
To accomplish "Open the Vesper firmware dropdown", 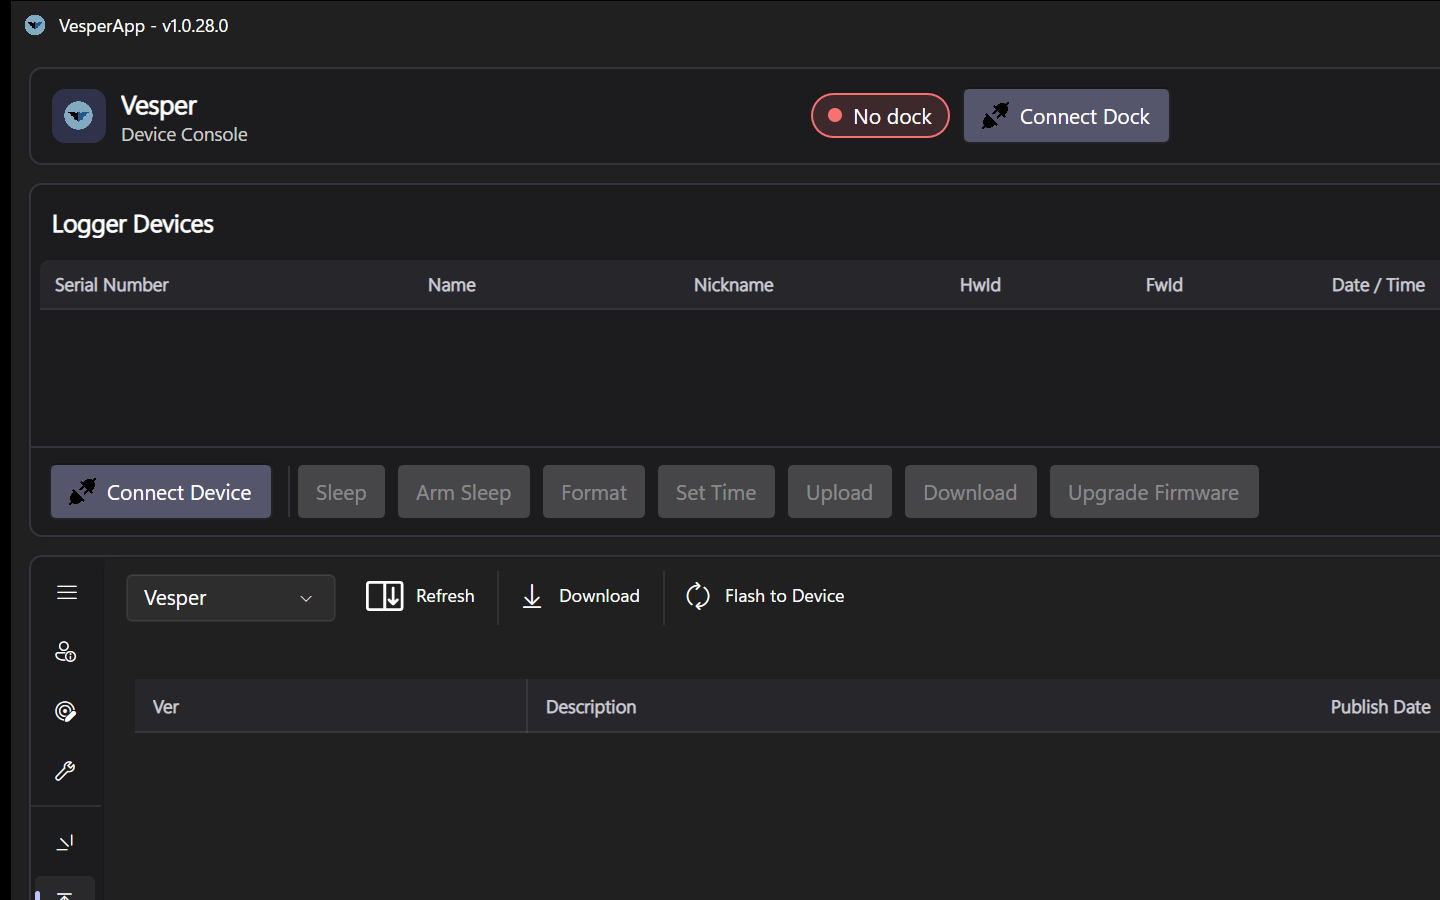I will click(231, 598).
